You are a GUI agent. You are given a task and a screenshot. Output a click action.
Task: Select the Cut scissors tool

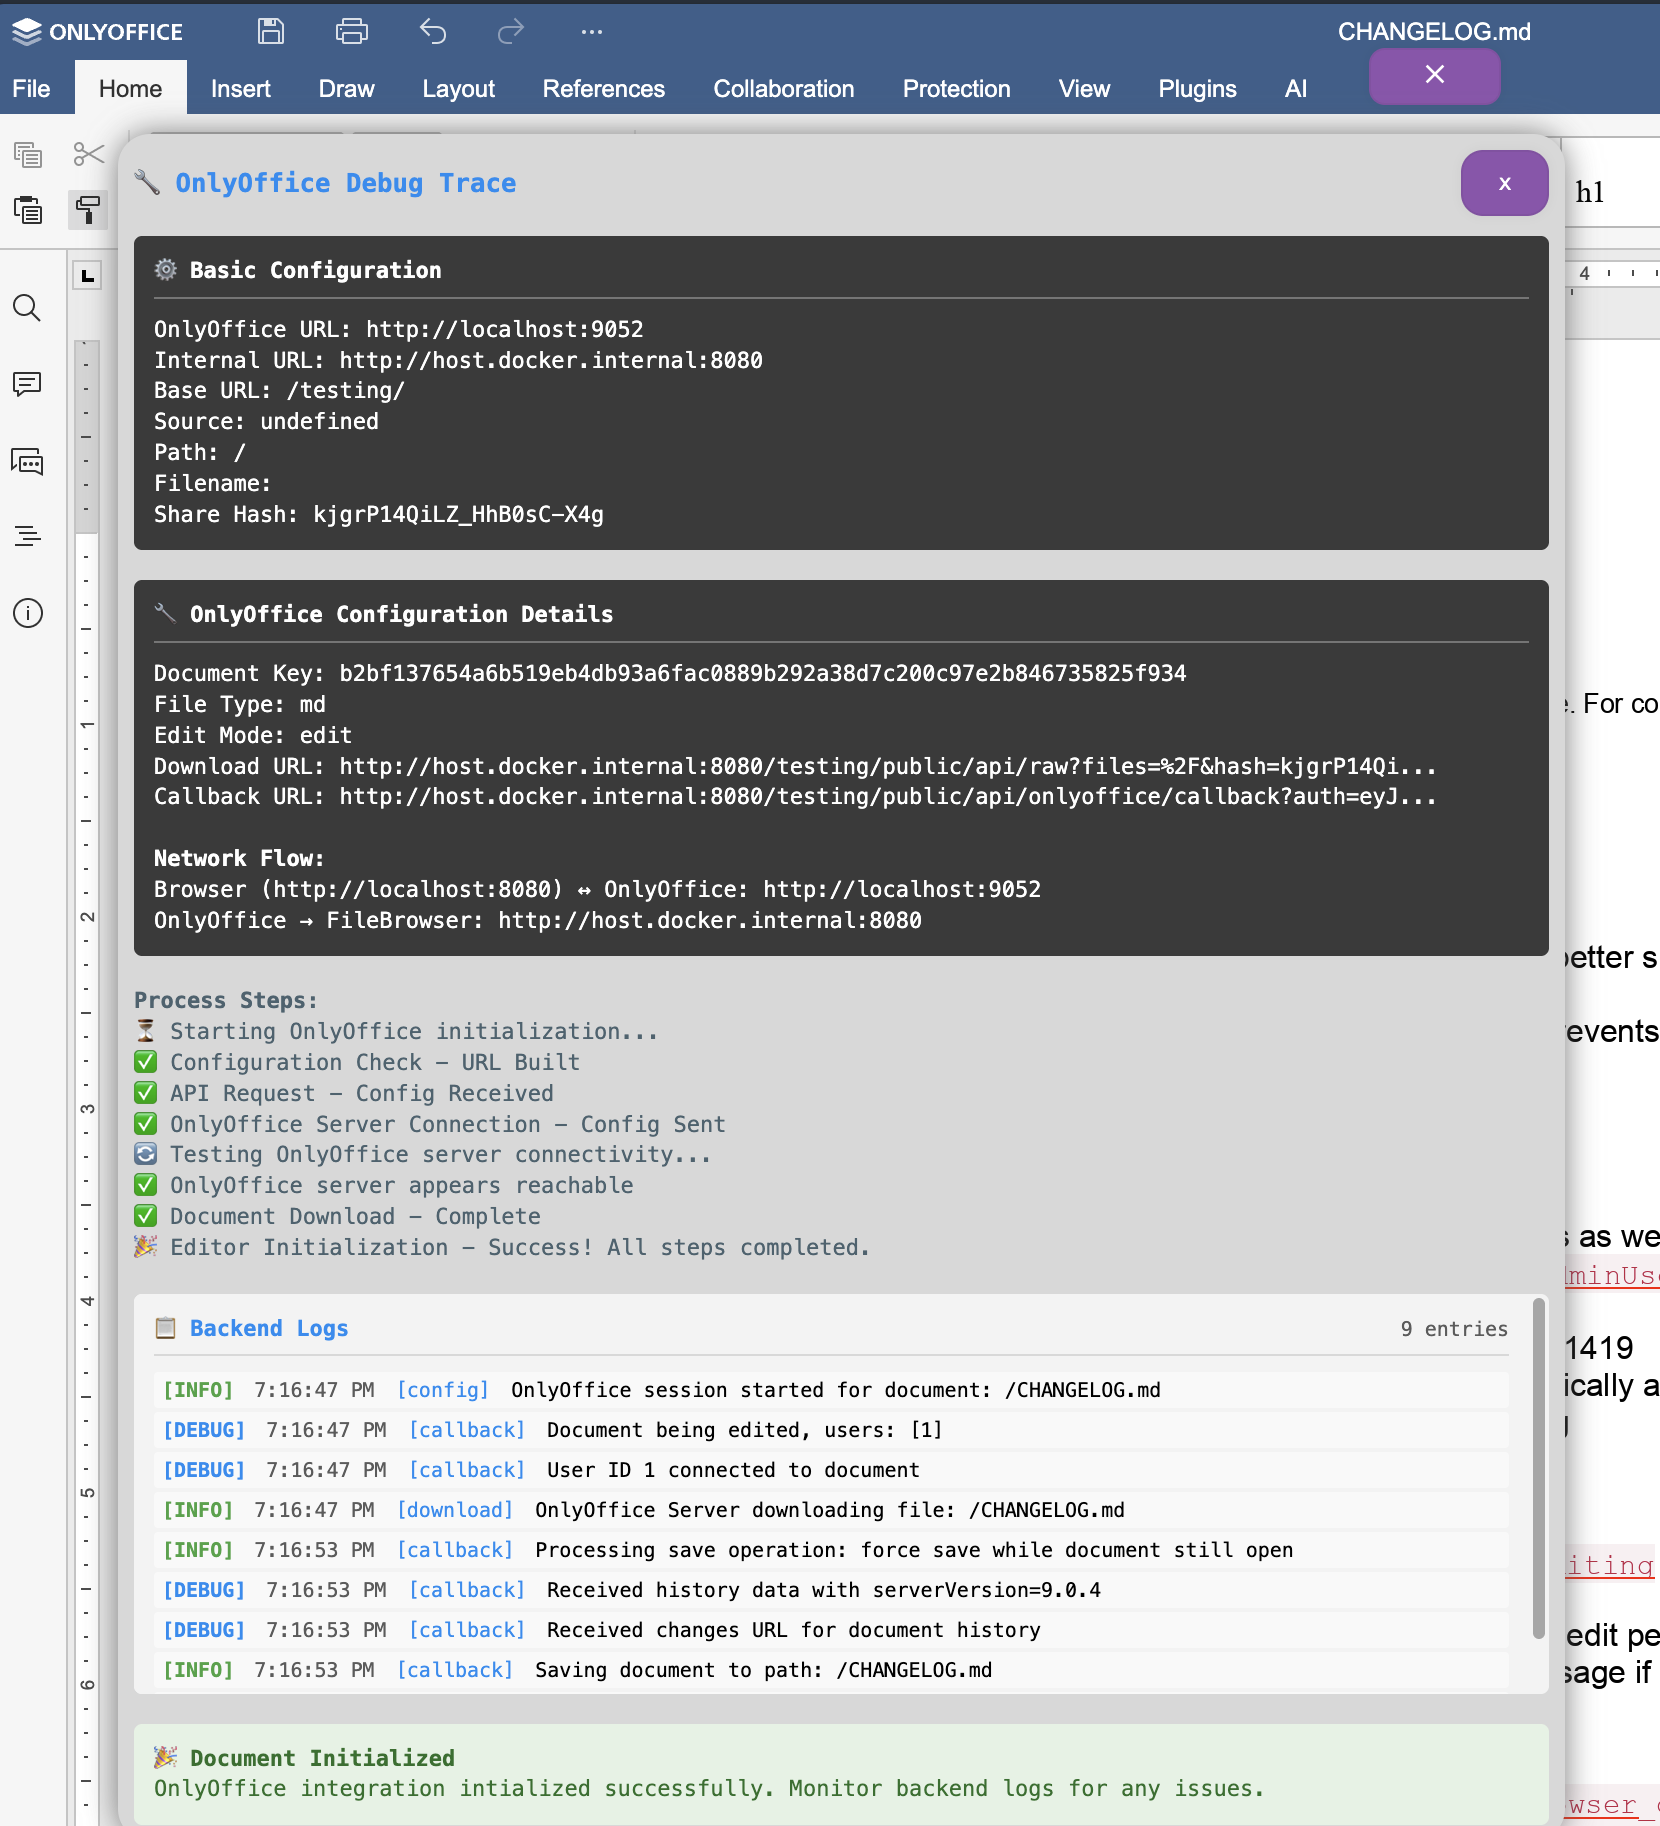click(x=88, y=154)
